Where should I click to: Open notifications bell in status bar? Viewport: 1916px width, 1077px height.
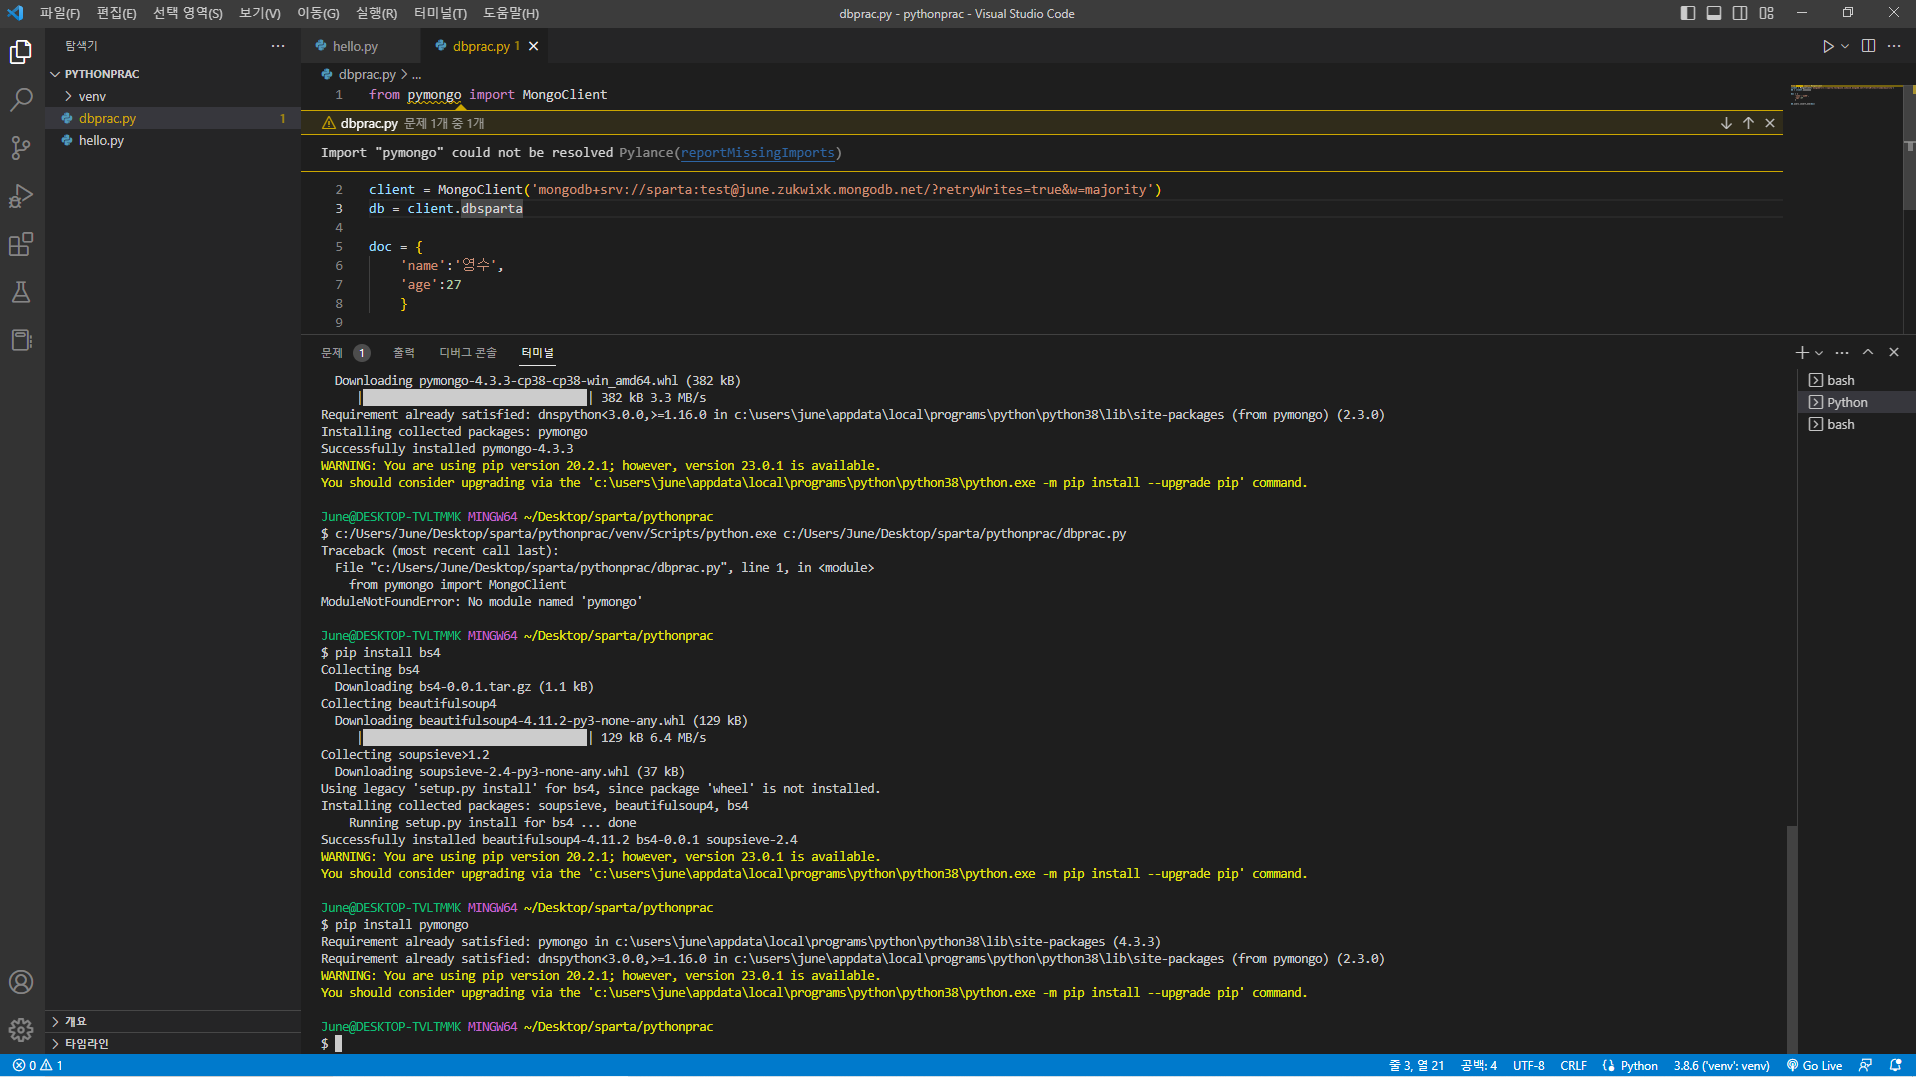pyautogui.click(x=1895, y=1066)
